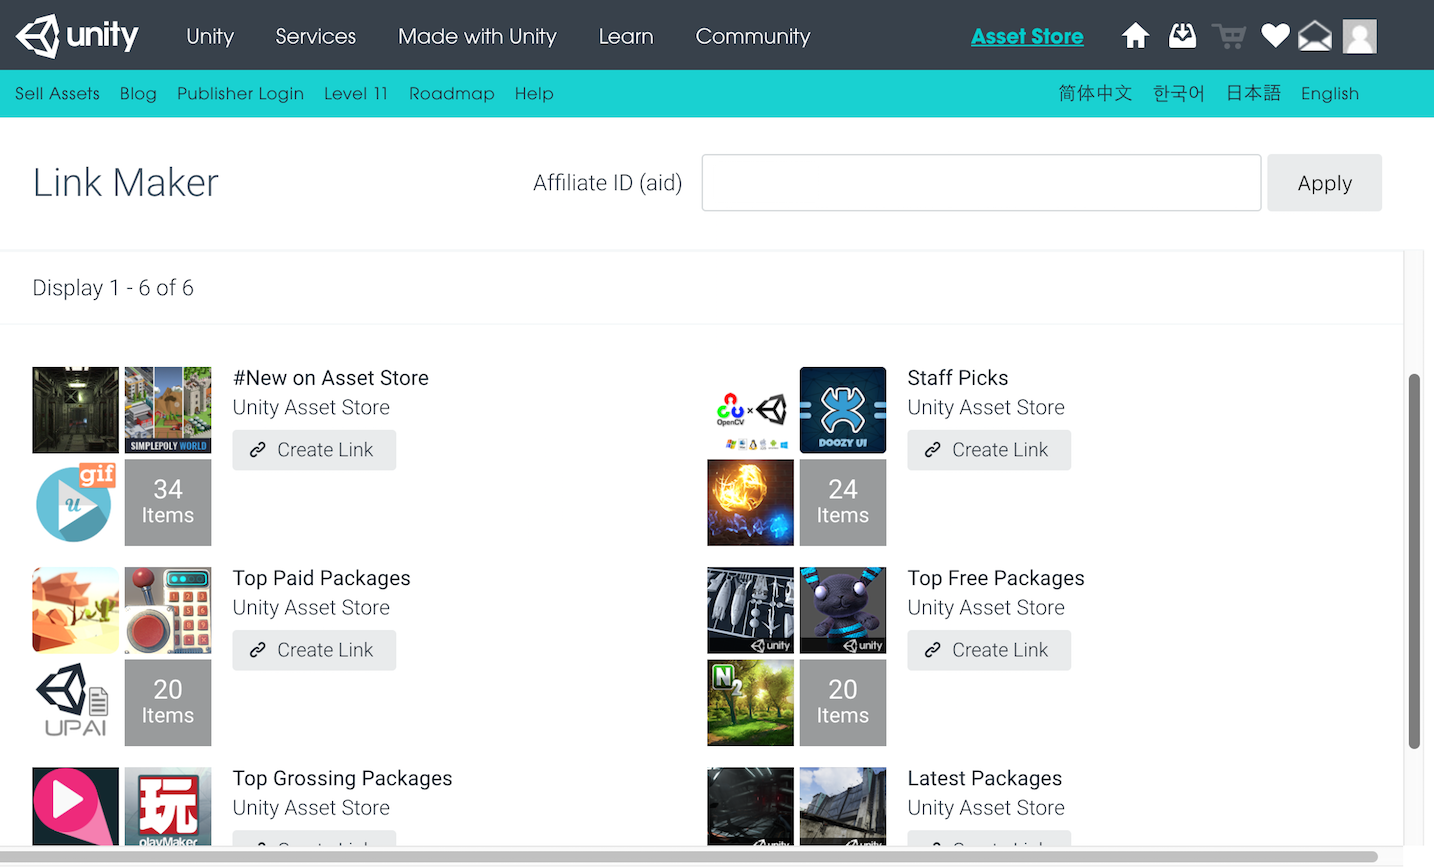
Task: Open OpenCV for Unity thumbnail
Action: tap(750, 410)
